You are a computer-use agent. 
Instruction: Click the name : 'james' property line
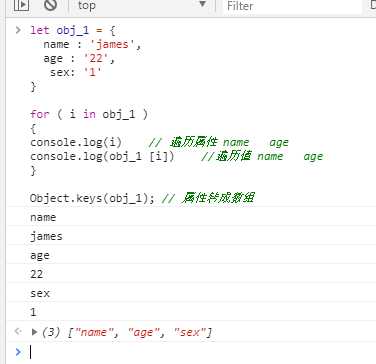pos(92,44)
